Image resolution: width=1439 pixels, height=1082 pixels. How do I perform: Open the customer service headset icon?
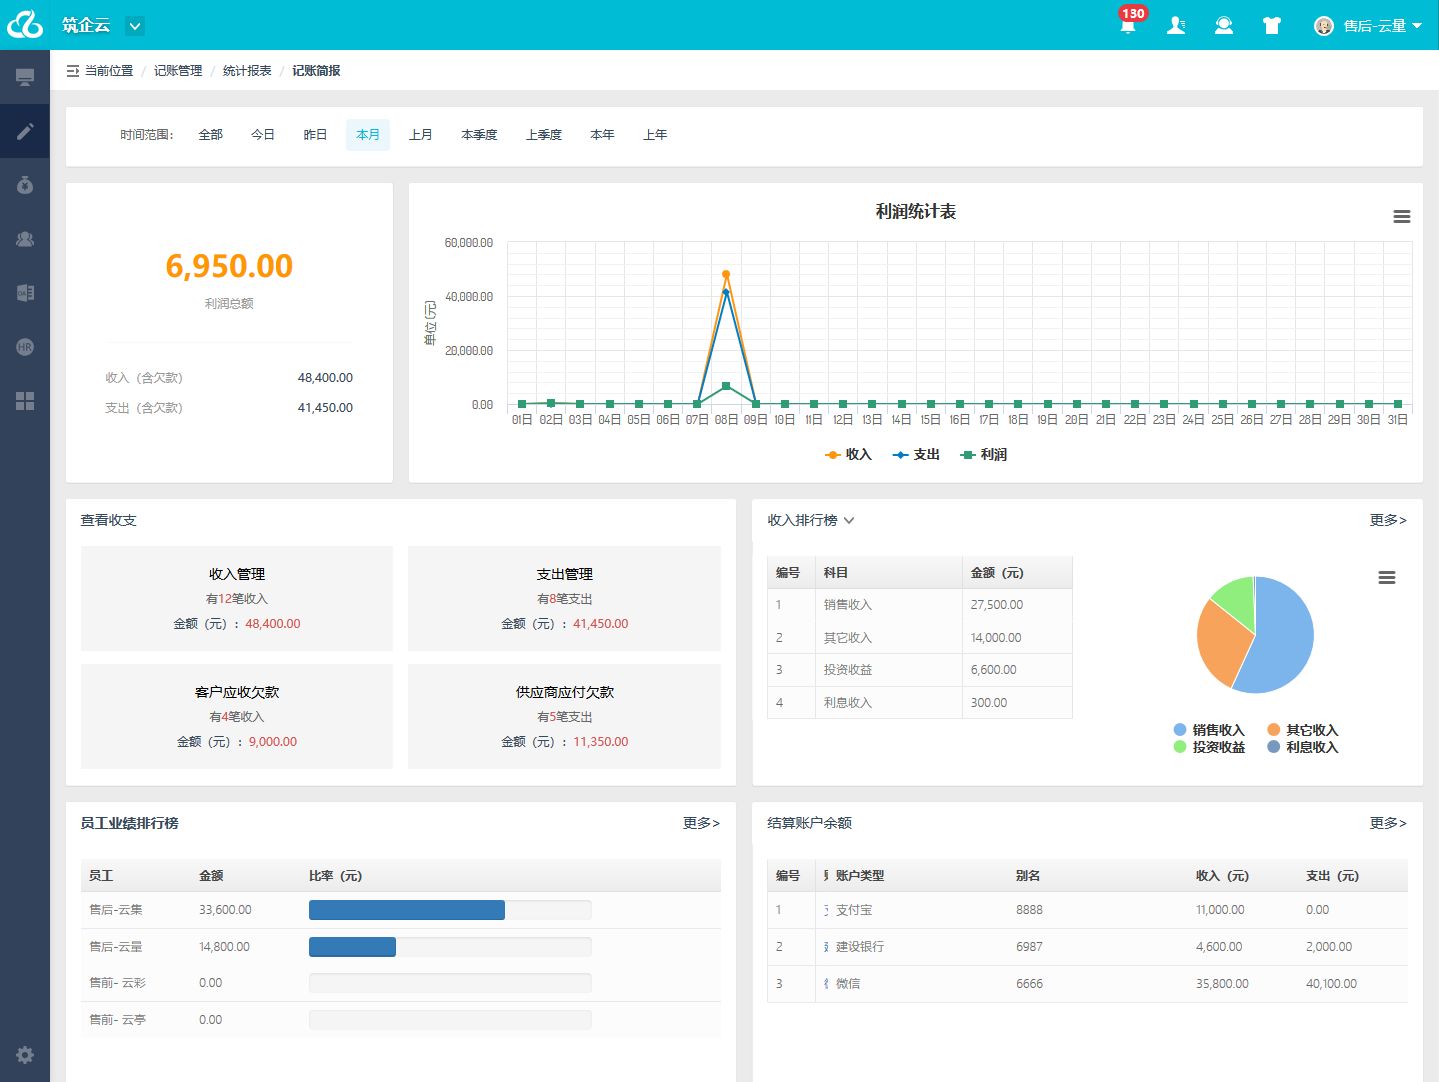click(x=1224, y=25)
